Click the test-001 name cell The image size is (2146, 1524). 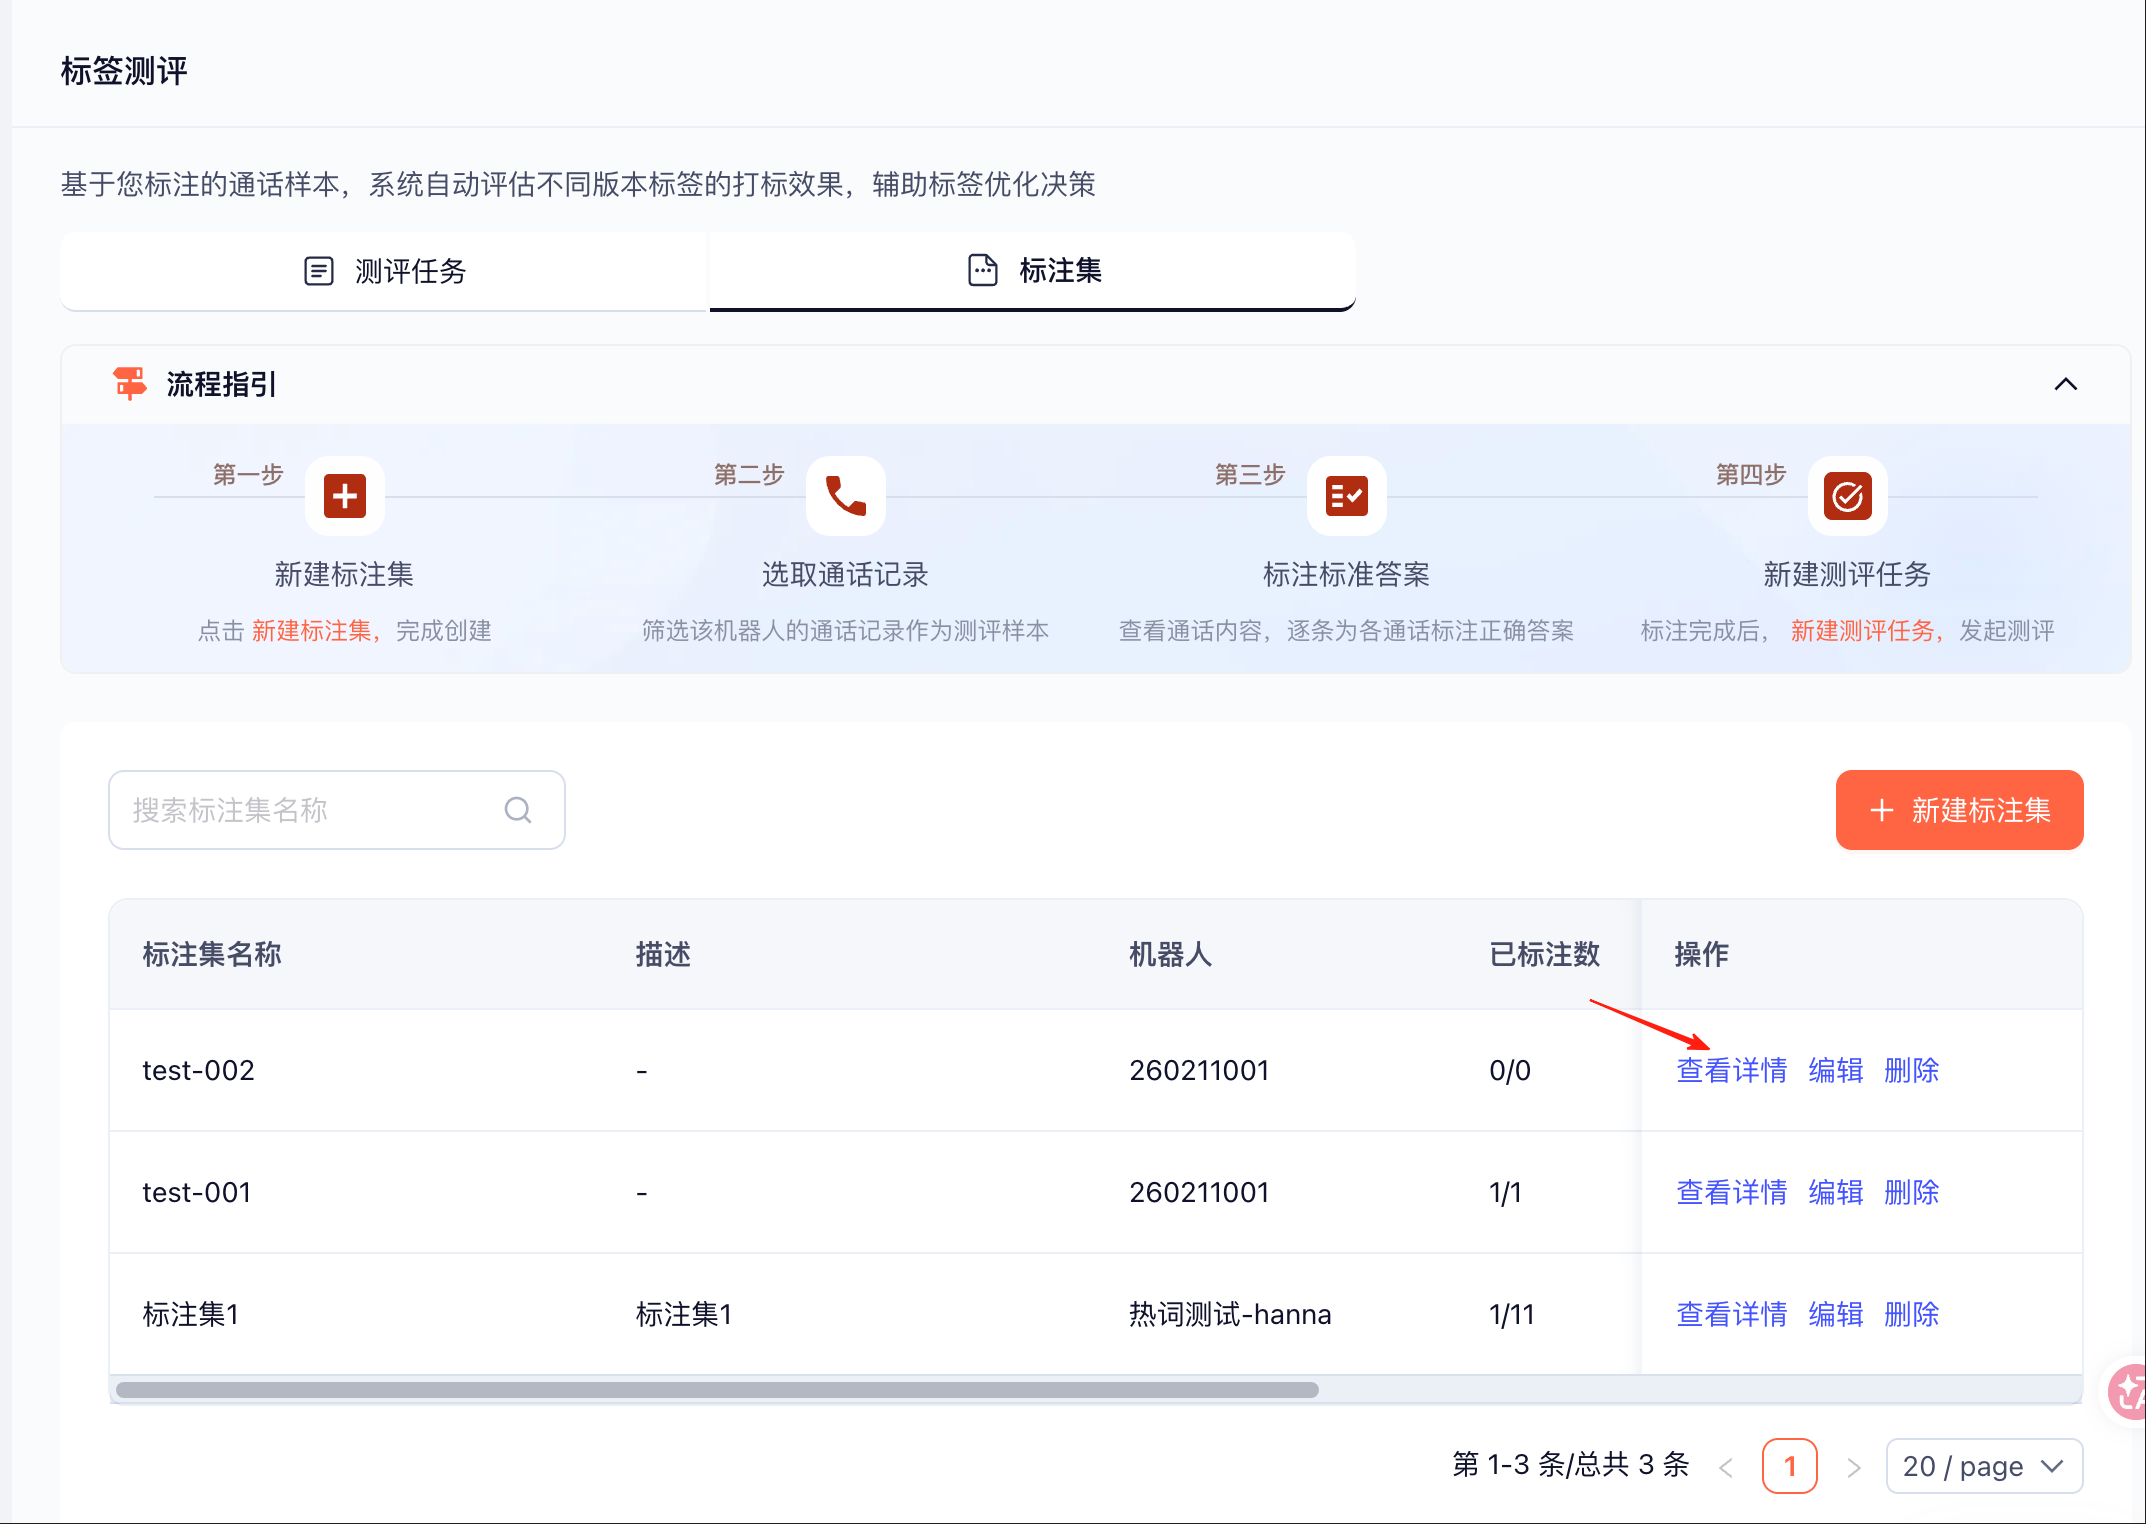(x=196, y=1192)
